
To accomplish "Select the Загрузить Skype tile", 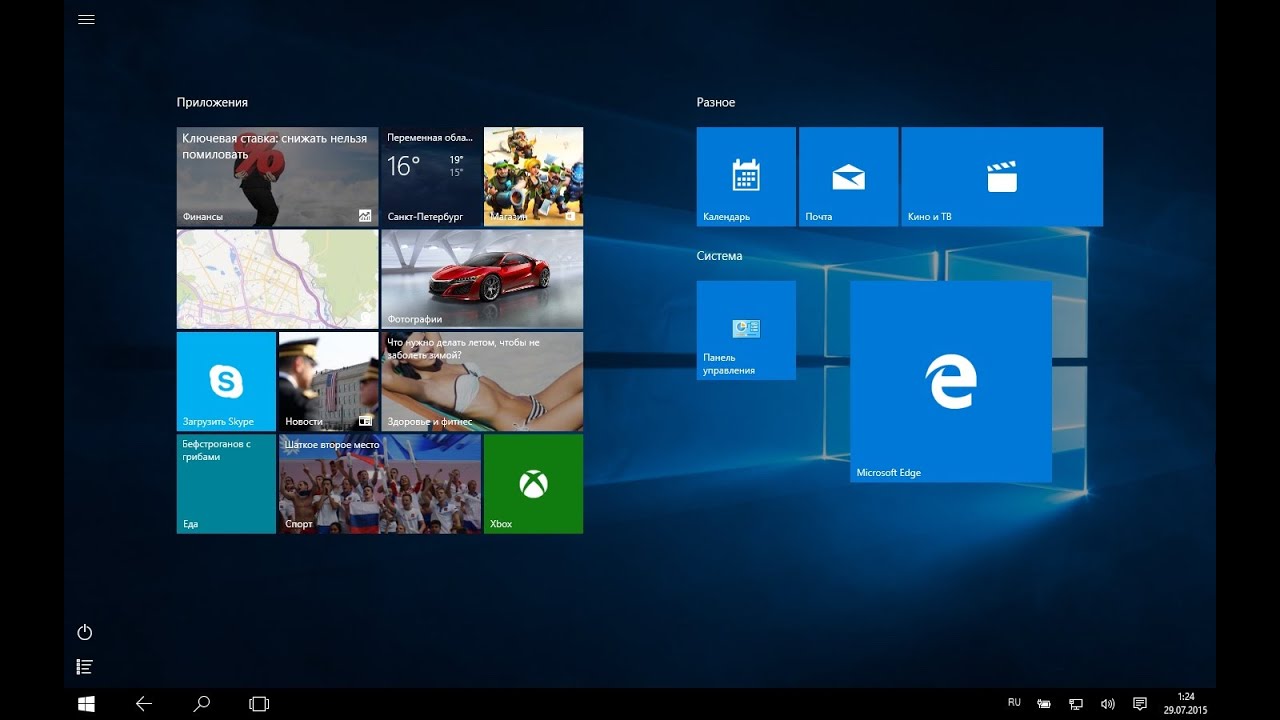I will pos(225,381).
